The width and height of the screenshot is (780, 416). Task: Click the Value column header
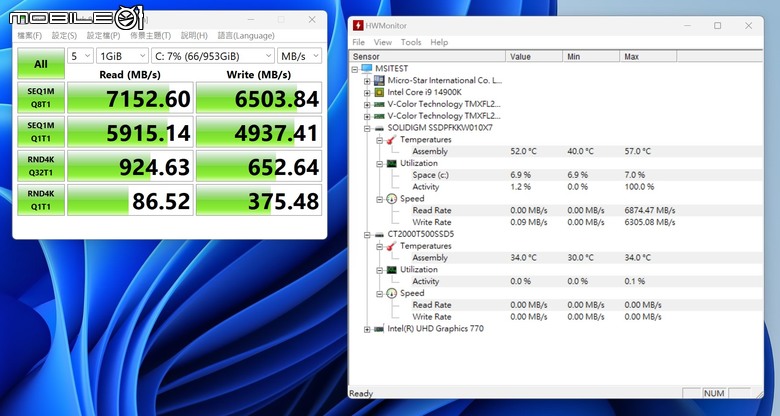(x=534, y=56)
